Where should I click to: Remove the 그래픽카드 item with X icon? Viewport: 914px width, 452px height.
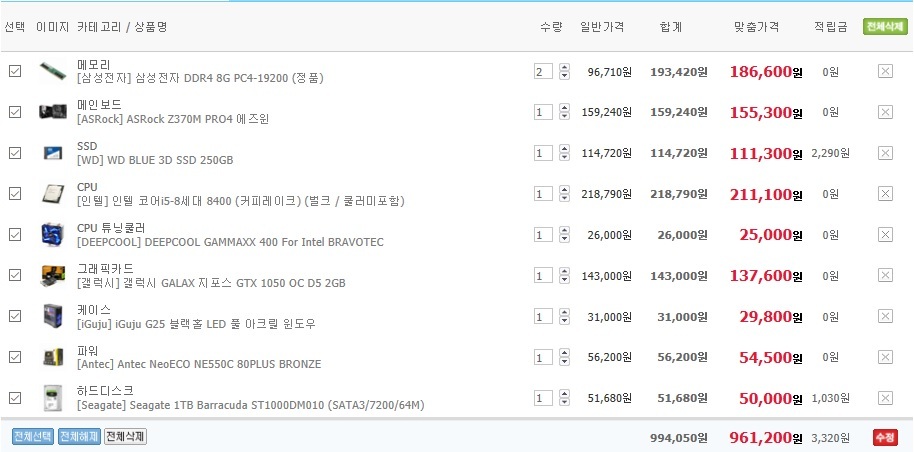[x=885, y=275]
